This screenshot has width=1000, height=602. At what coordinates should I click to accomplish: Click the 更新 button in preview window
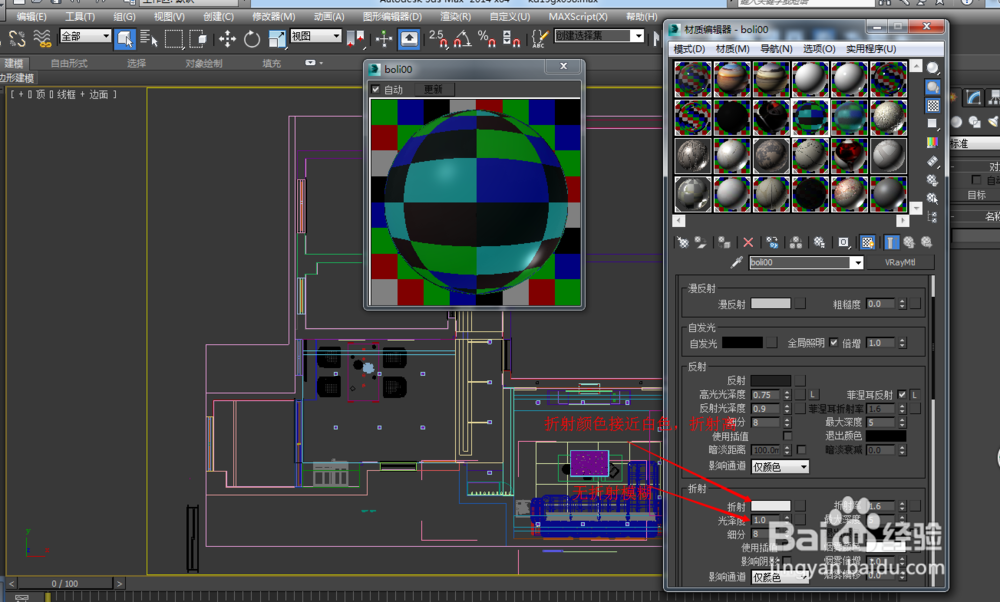(x=433, y=89)
